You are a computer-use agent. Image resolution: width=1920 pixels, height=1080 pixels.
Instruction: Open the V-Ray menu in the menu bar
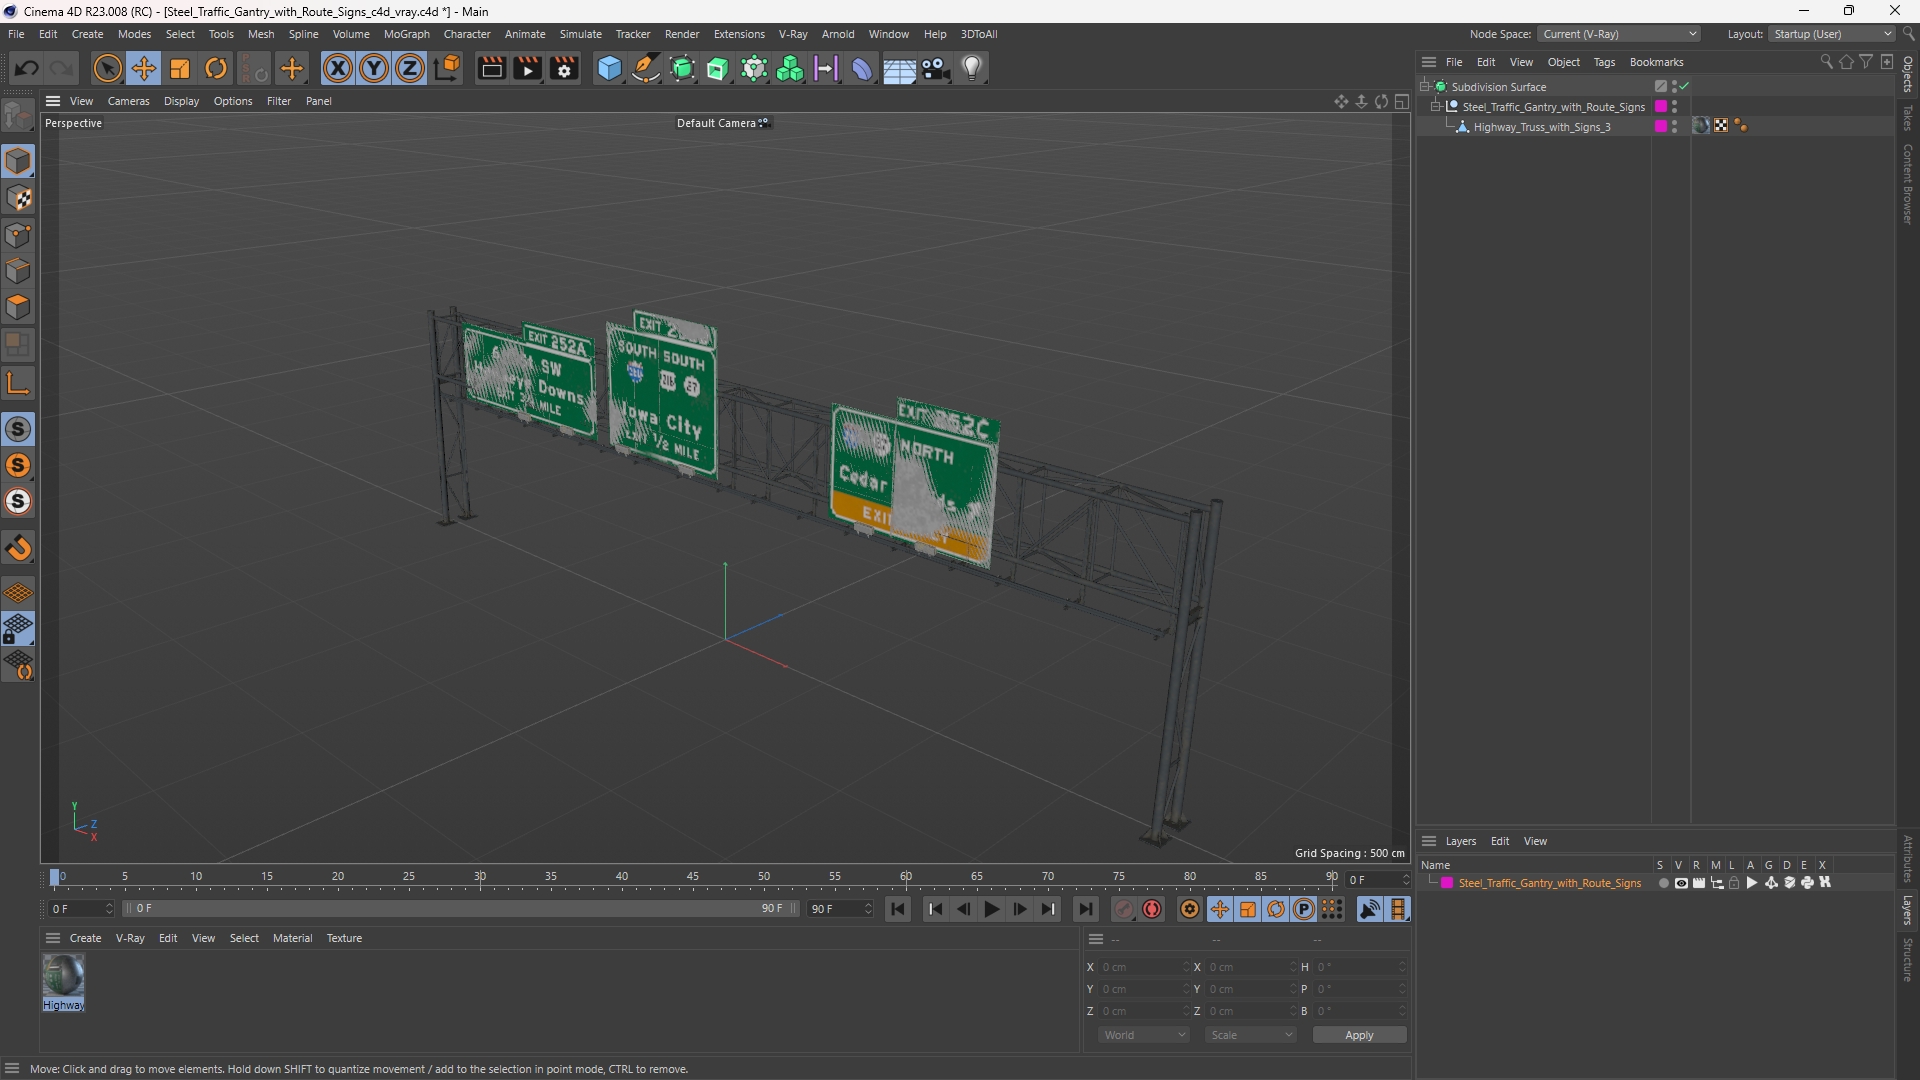pyautogui.click(x=793, y=34)
